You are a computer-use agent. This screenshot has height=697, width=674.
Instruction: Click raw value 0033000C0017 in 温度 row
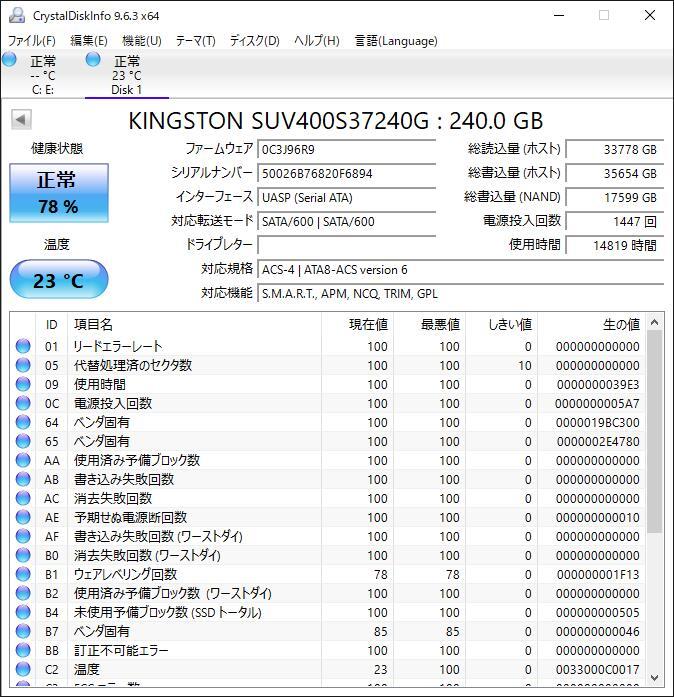[x=598, y=669]
